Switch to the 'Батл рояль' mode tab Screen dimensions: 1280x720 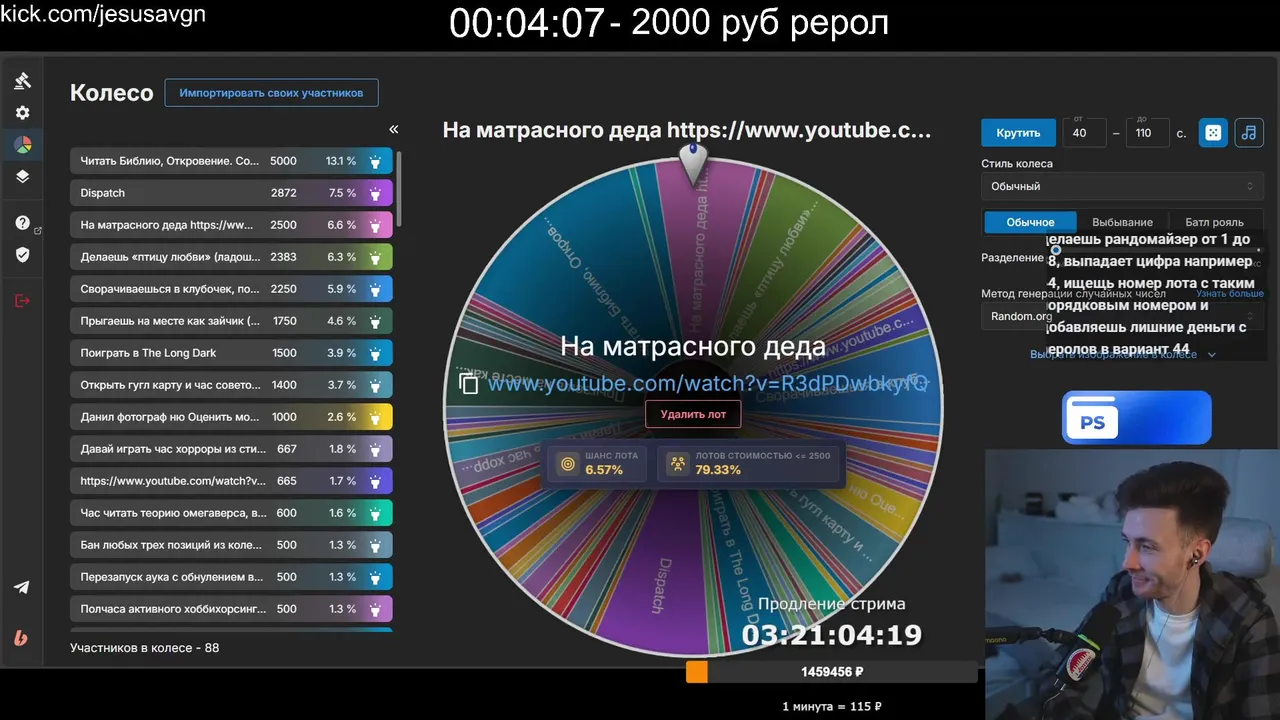(1214, 222)
